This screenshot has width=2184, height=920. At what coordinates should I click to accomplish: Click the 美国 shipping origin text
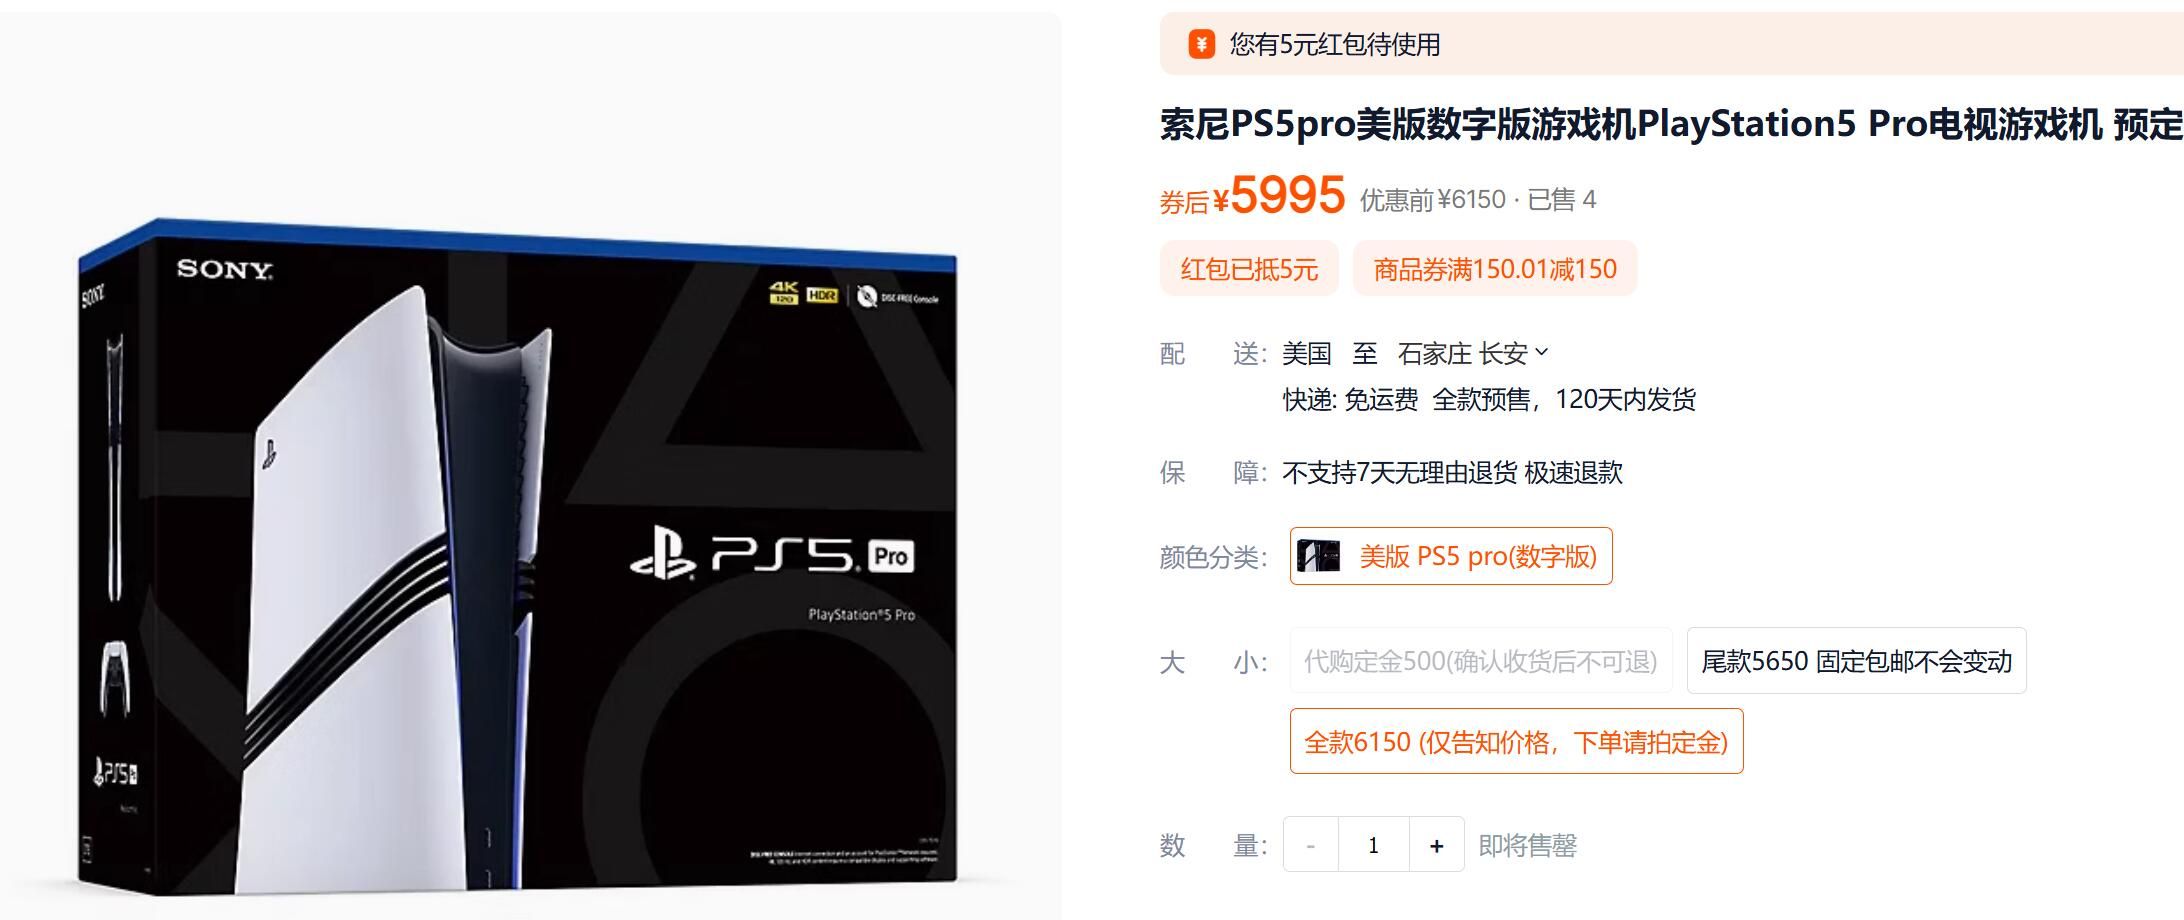click(1307, 353)
